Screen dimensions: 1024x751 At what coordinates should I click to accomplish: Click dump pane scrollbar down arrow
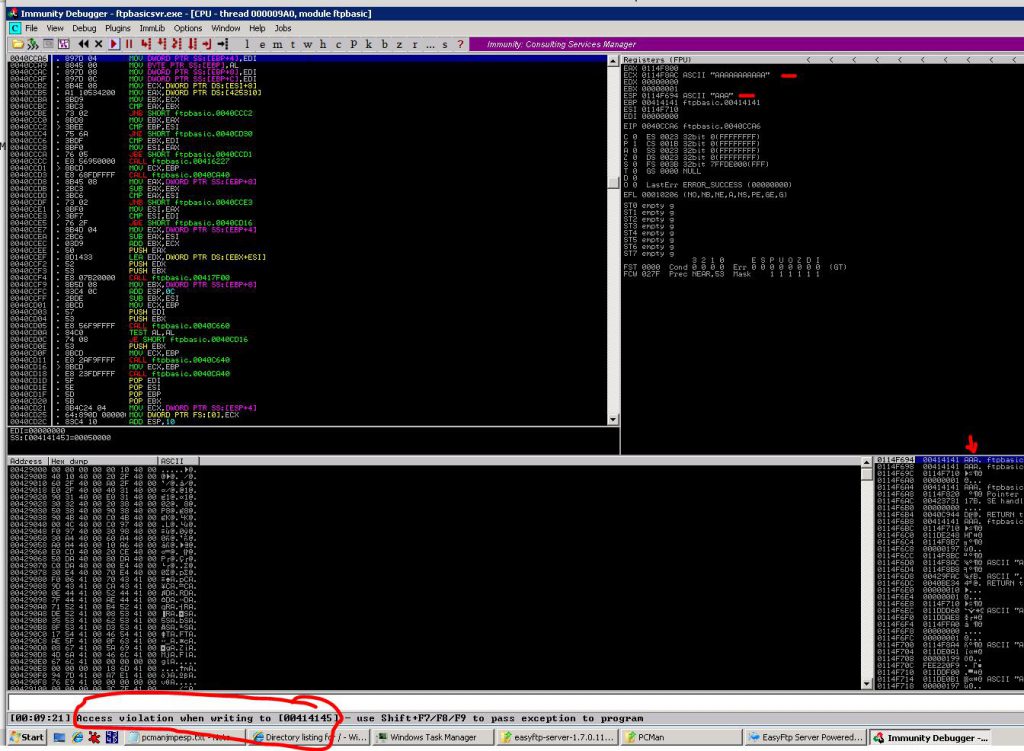(x=867, y=684)
